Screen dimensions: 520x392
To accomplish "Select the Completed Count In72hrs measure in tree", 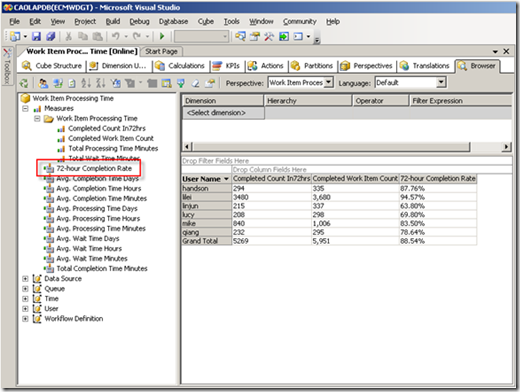I will [x=107, y=128].
